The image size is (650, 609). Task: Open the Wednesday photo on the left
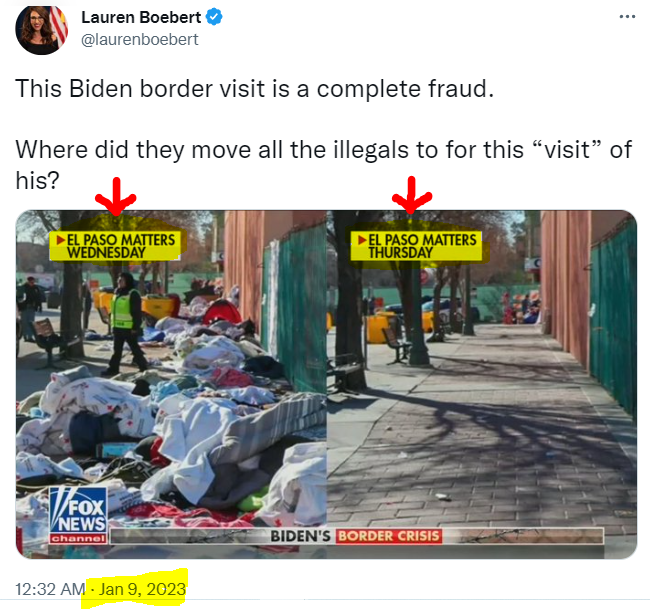point(171,384)
